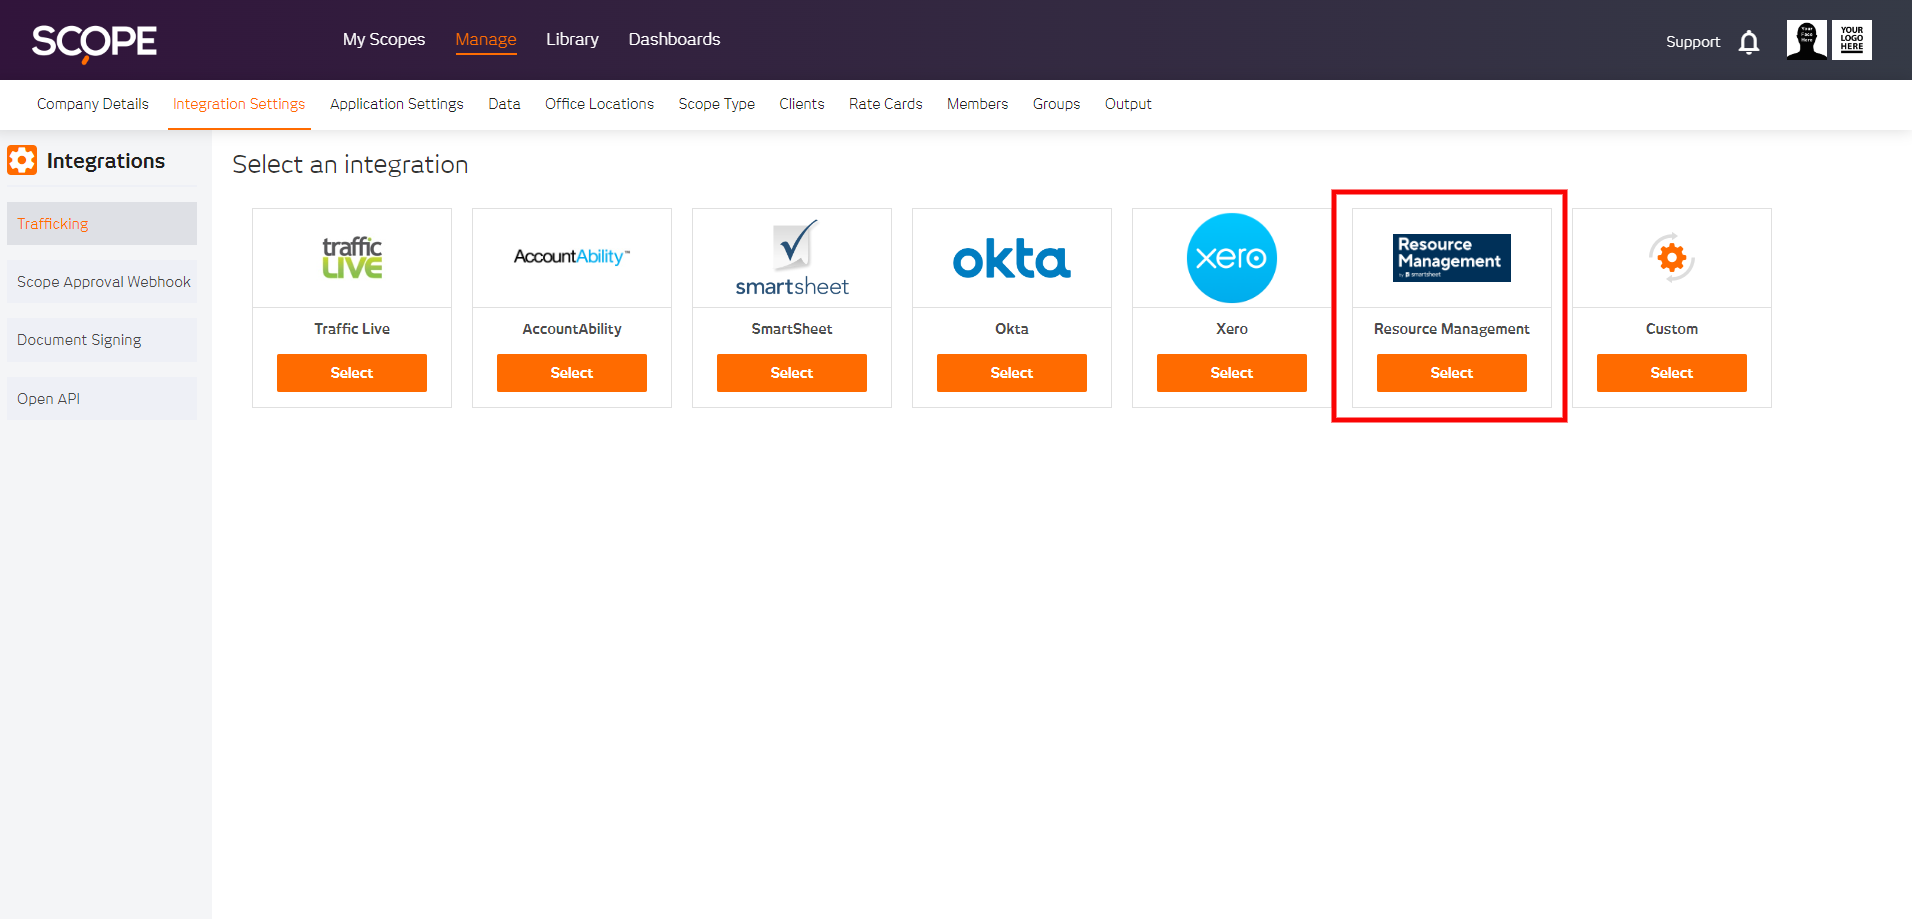The image size is (1912, 919).
Task: Select Trafficking in the sidebar
Action: coord(102,224)
